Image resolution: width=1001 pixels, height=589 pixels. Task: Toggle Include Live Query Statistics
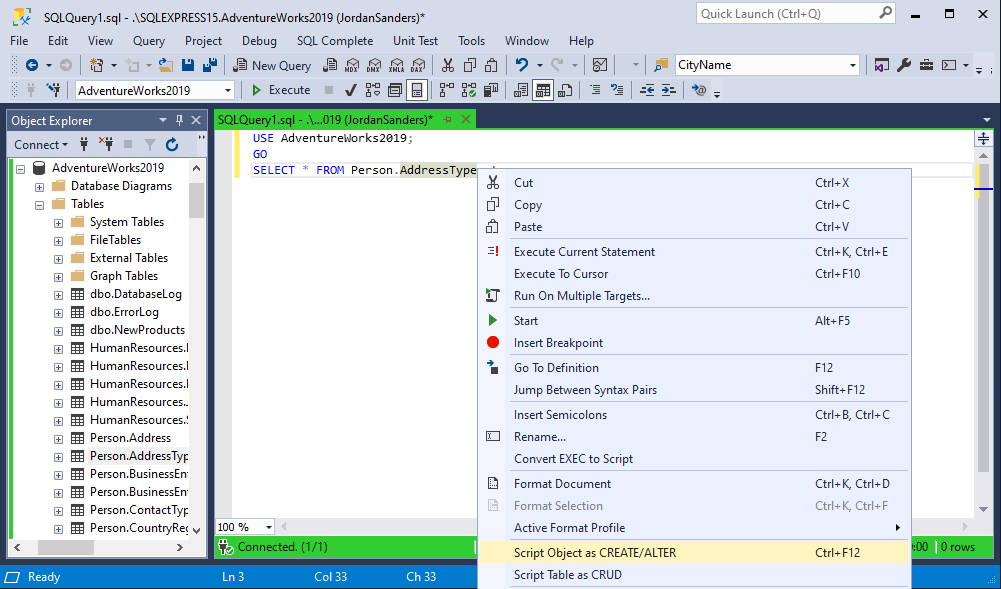tap(469, 90)
